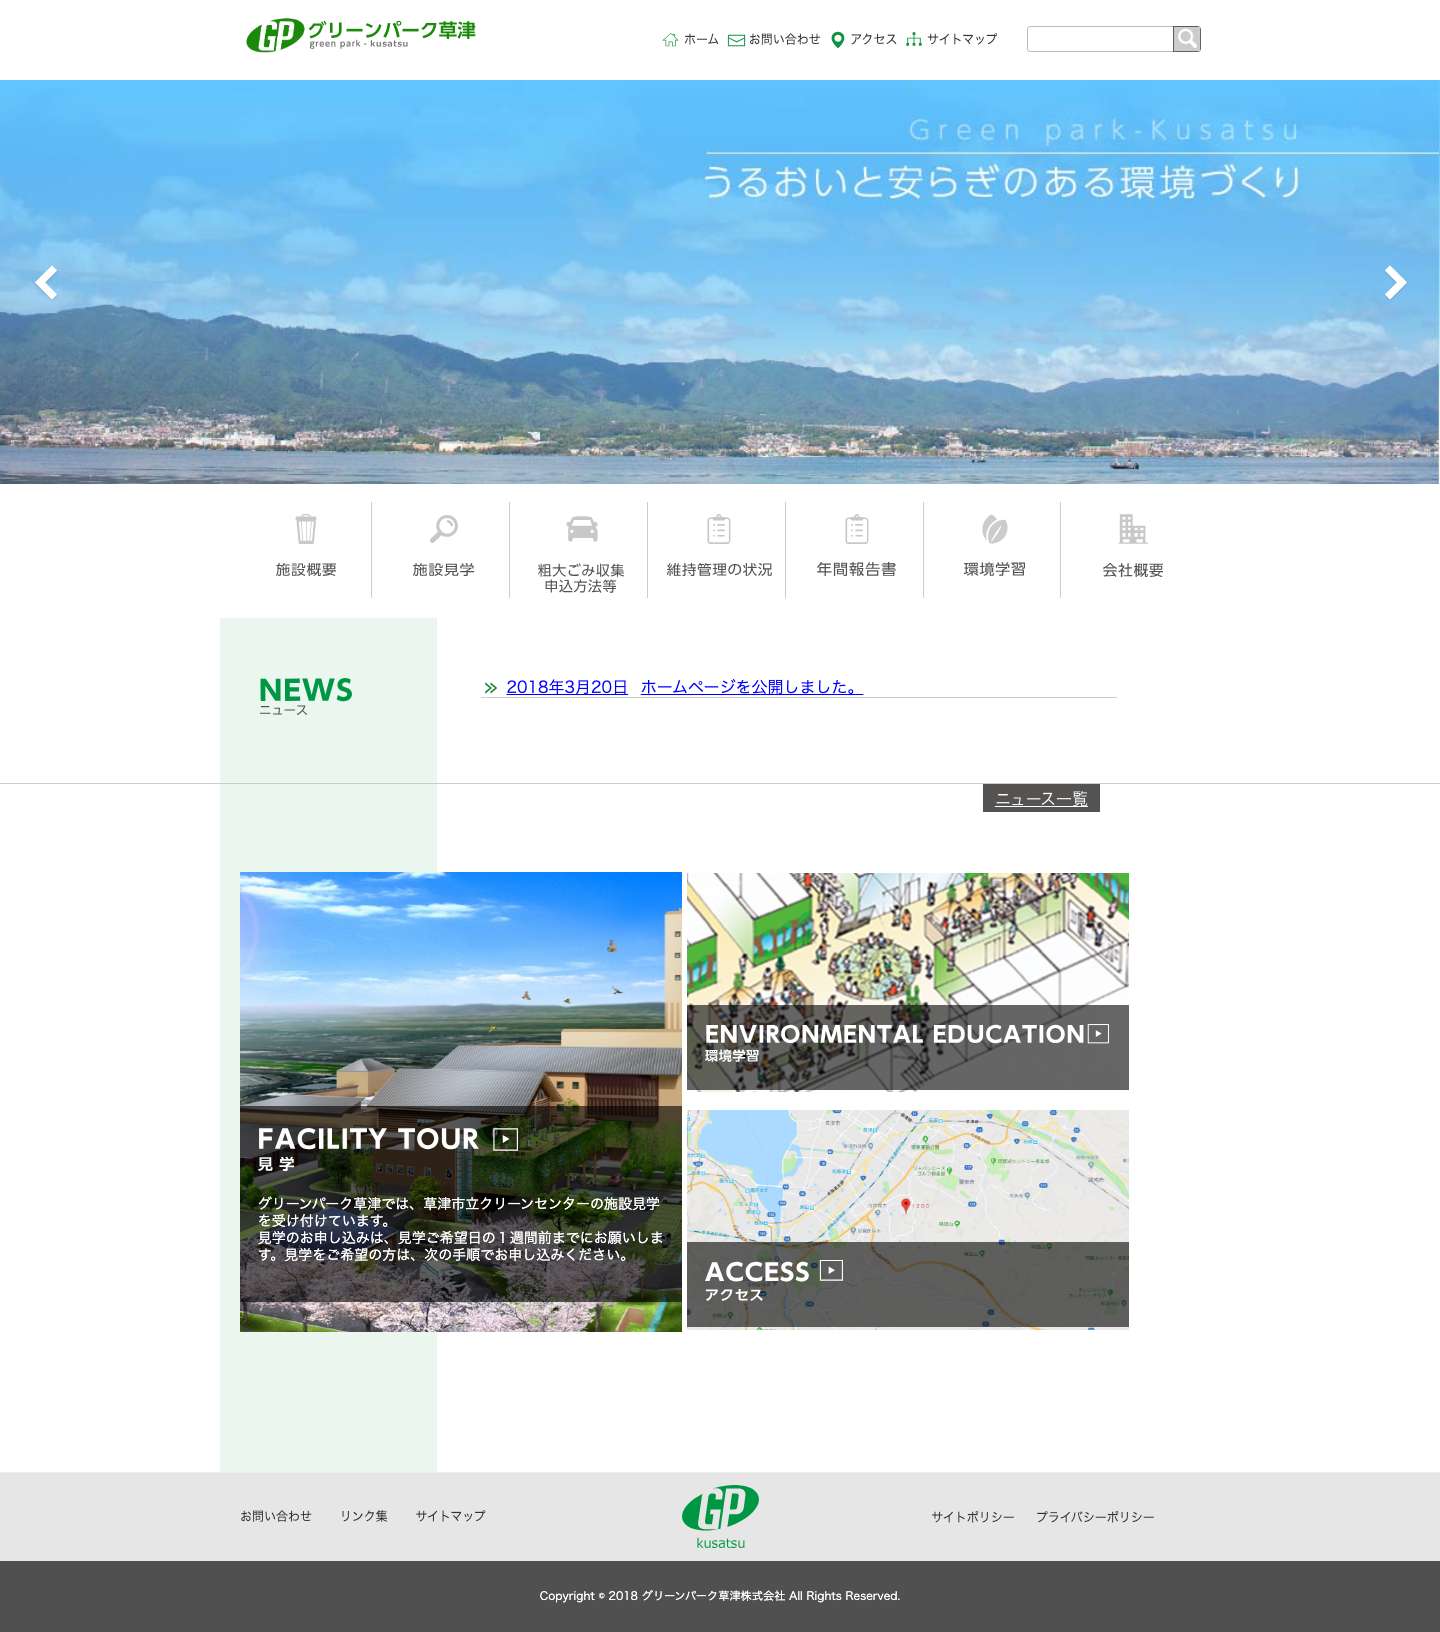This screenshot has height=1632, width=1440.
Task: Click footer リンク集 link
Action: click(364, 1516)
